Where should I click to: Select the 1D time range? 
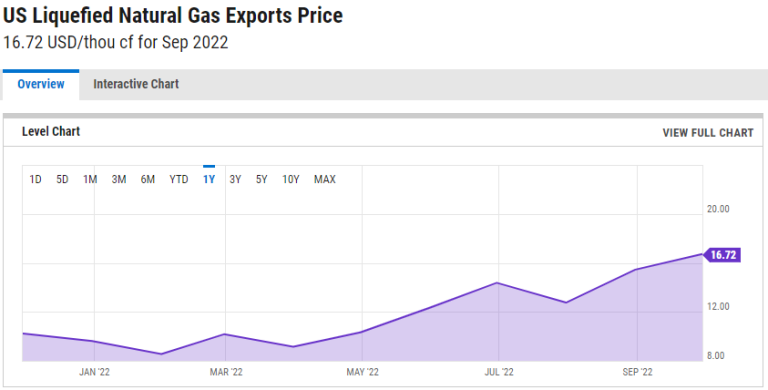pyautogui.click(x=35, y=179)
